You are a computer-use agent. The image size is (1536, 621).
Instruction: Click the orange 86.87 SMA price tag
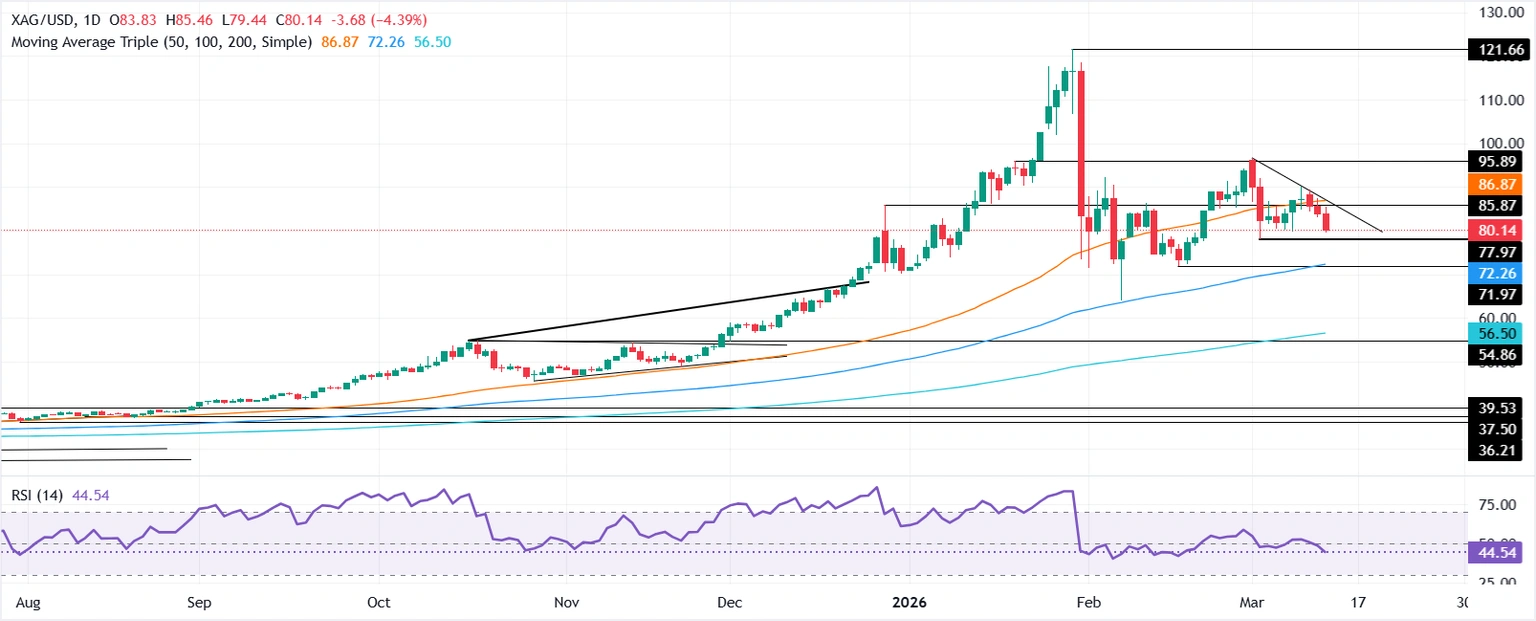click(1495, 184)
